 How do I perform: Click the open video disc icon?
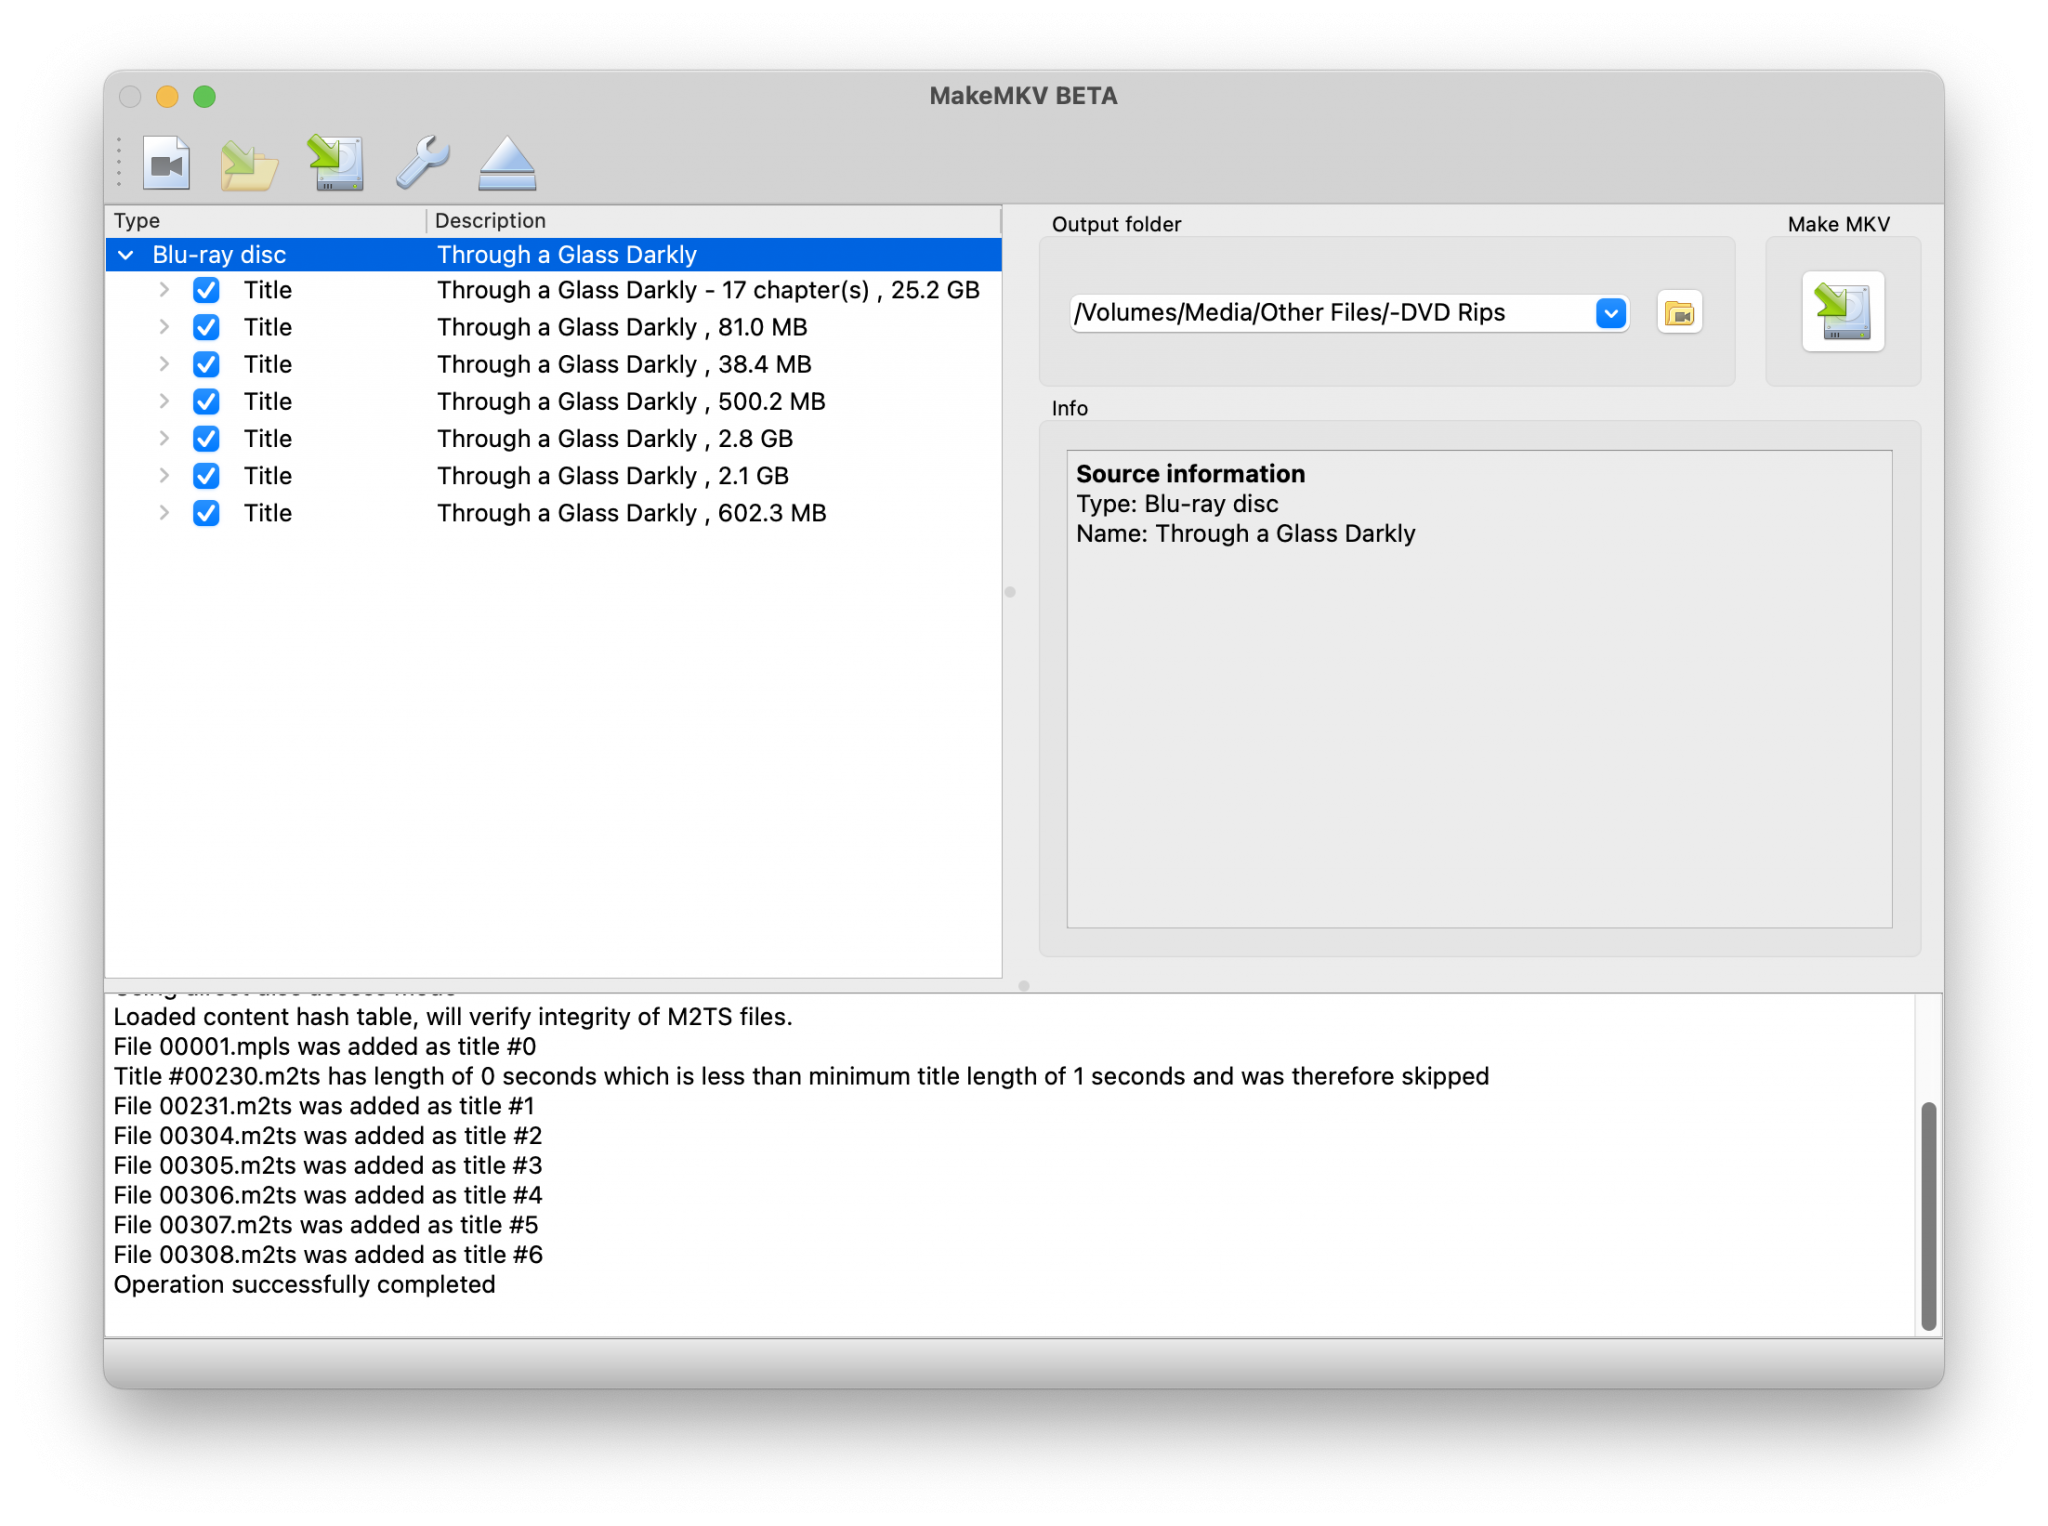pyautogui.click(x=168, y=163)
